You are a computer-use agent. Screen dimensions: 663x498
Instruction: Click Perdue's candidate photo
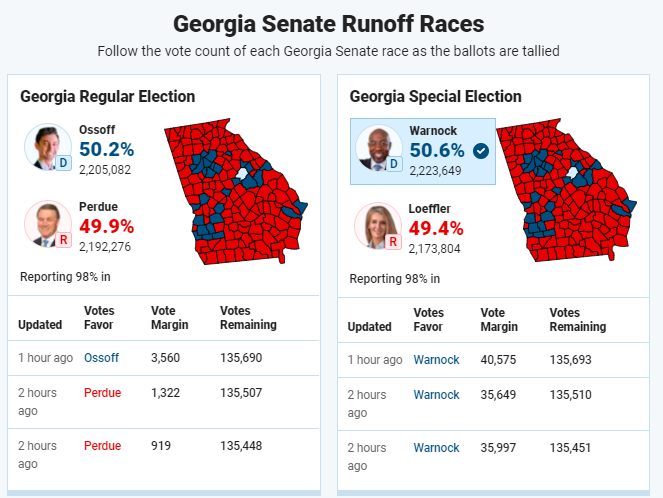pyautogui.click(x=47, y=224)
